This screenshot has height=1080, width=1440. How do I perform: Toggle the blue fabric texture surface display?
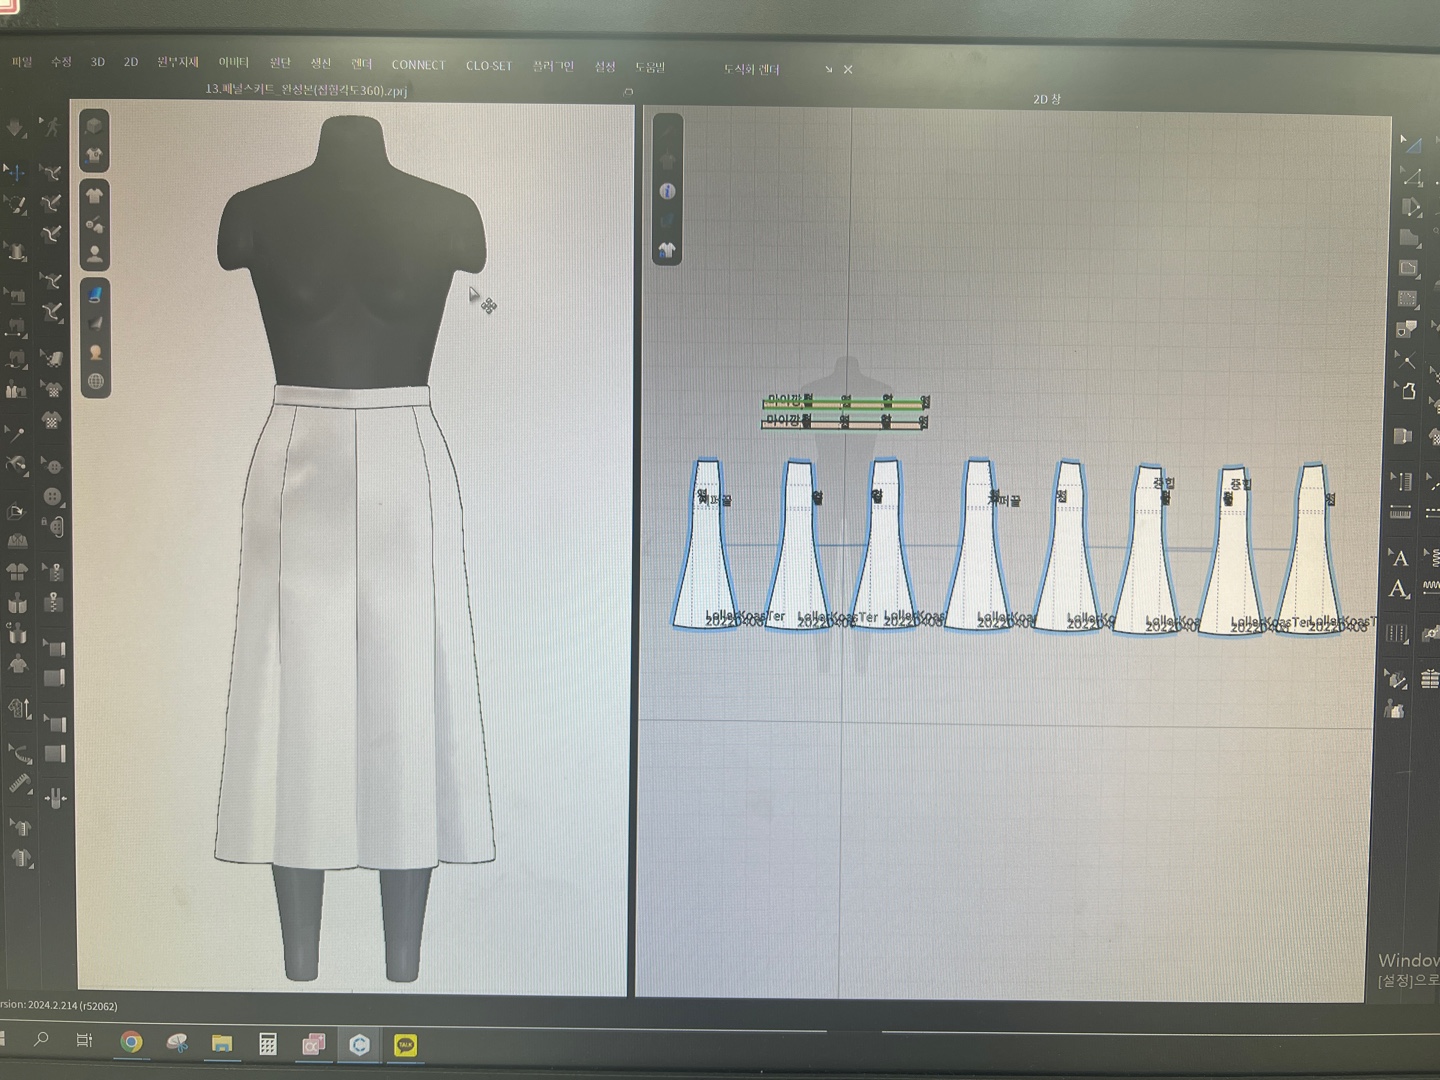coord(95,294)
